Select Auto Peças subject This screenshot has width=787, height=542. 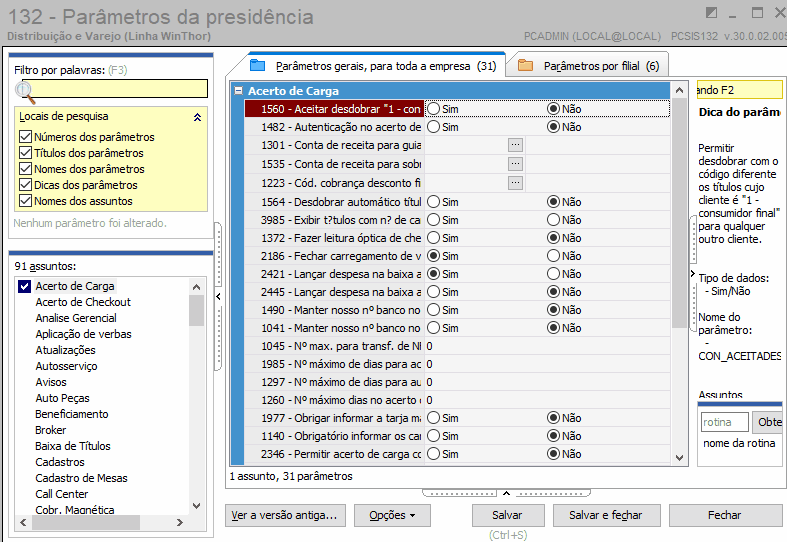(62, 398)
